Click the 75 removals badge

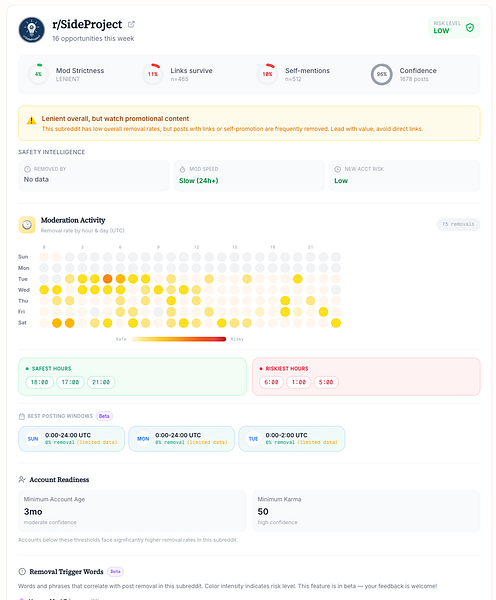pyautogui.click(x=458, y=224)
